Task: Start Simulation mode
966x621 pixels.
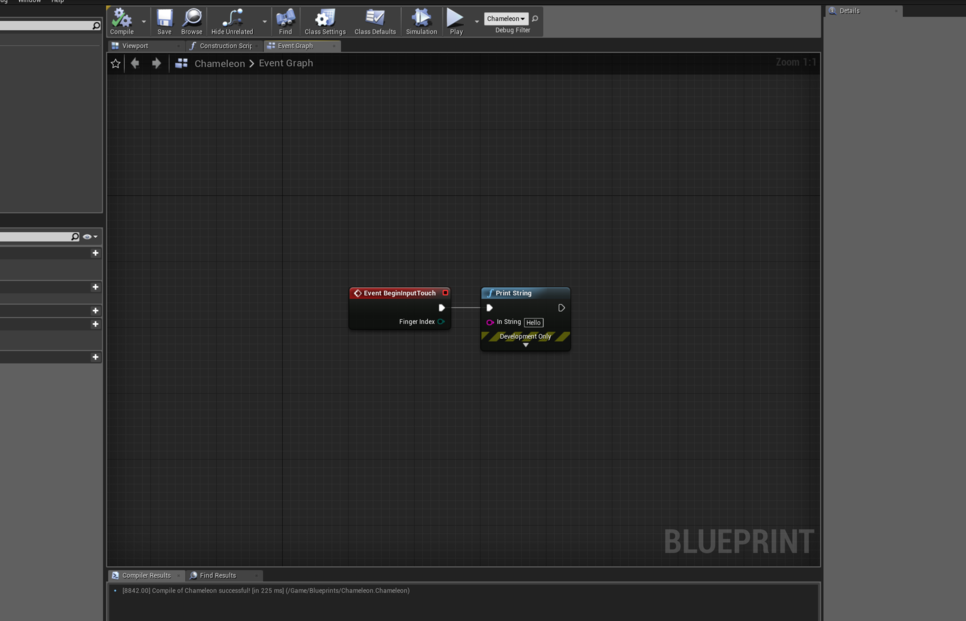Action: [421, 22]
